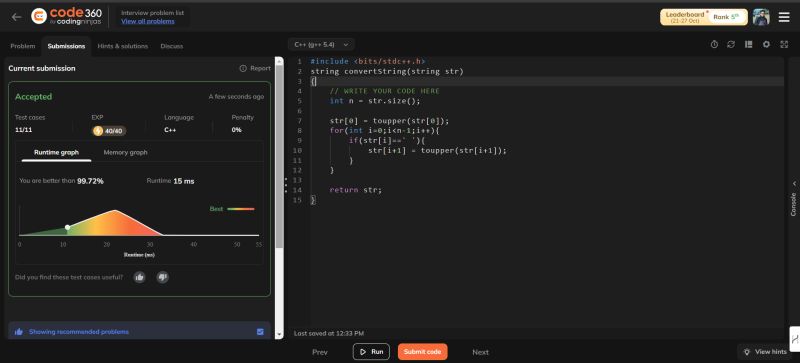Click the 11/11 test cases value
This screenshot has height=363, width=800.
click(23, 130)
